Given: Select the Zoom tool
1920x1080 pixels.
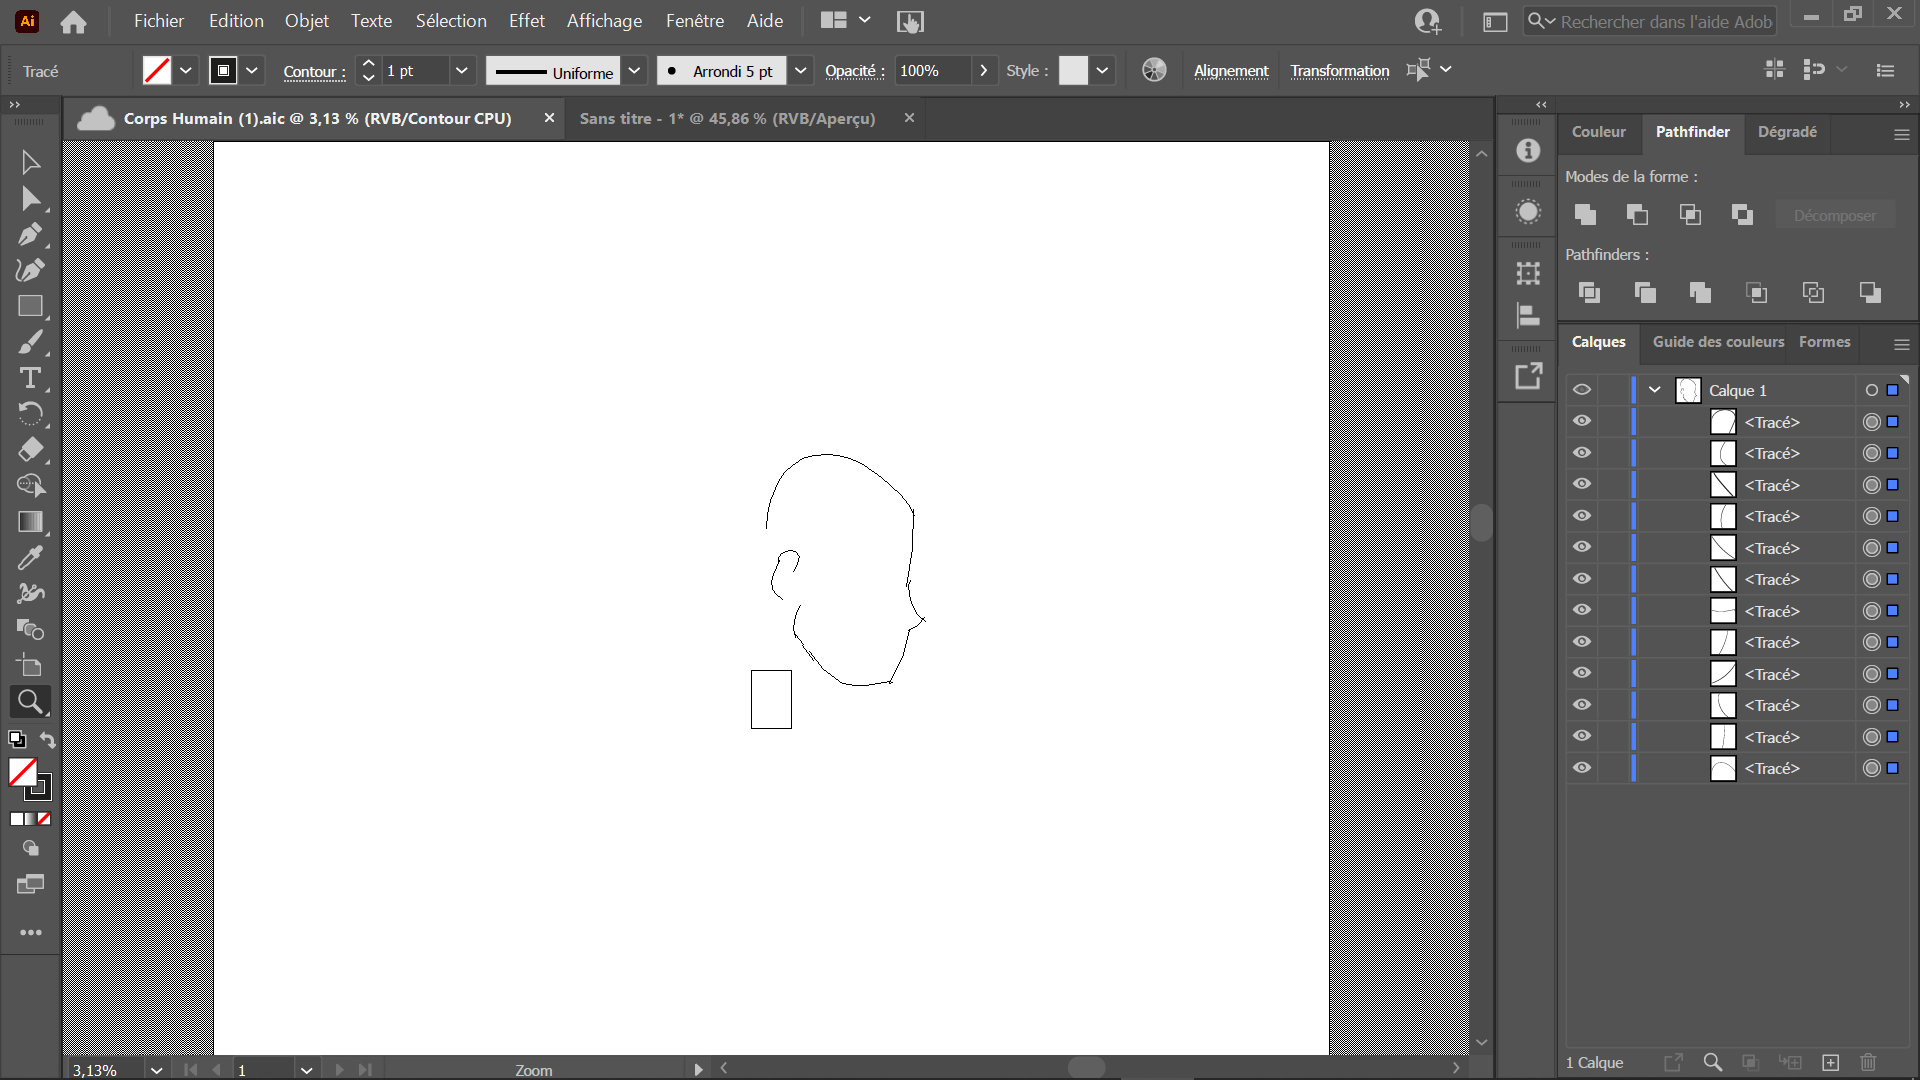Looking at the screenshot, I should coord(29,701).
